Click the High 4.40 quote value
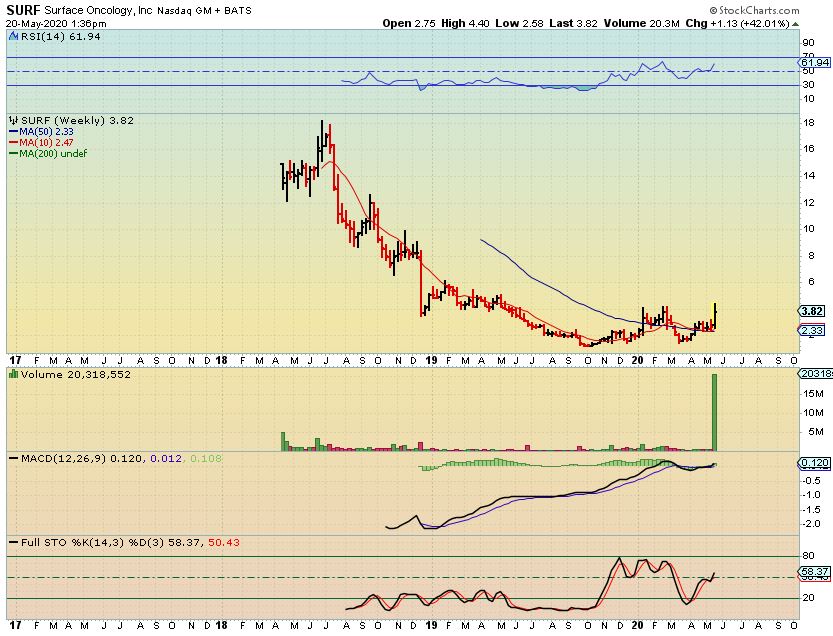Image resolution: width=833 pixels, height=636 pixels. click(x=465, y=23)
